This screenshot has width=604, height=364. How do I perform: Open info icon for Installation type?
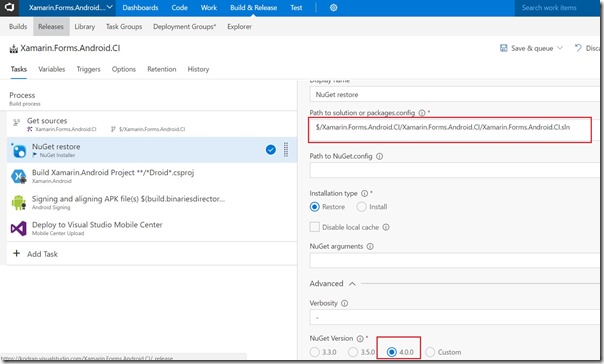[364, 193]
